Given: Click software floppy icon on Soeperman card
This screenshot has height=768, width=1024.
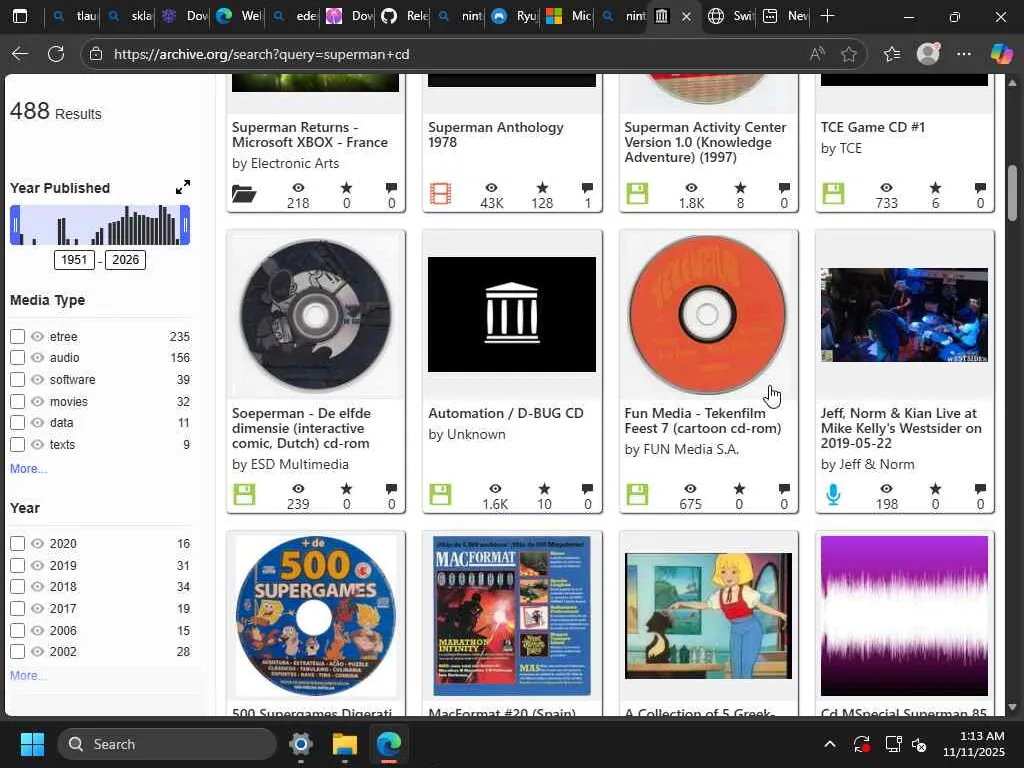Looking at the screenshot, I should [x=244, y=494].
